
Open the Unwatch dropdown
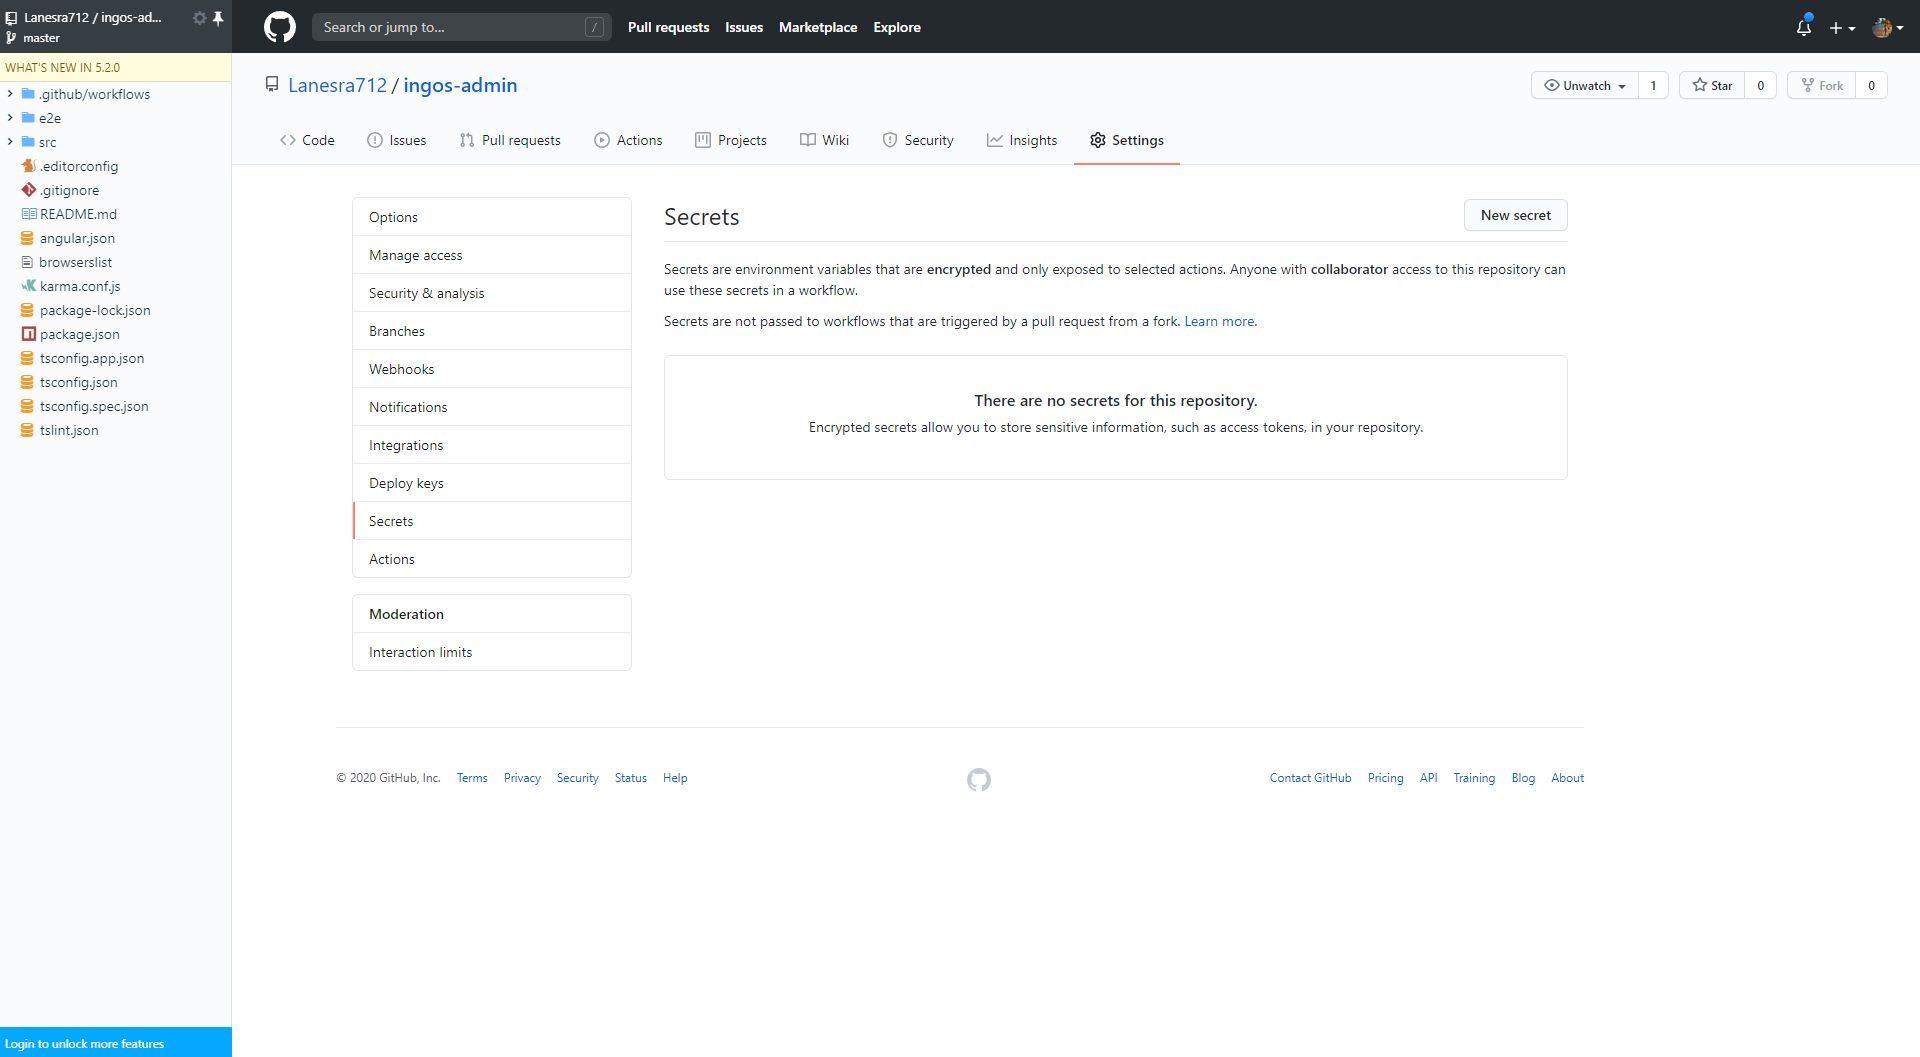click(1585, 85)
